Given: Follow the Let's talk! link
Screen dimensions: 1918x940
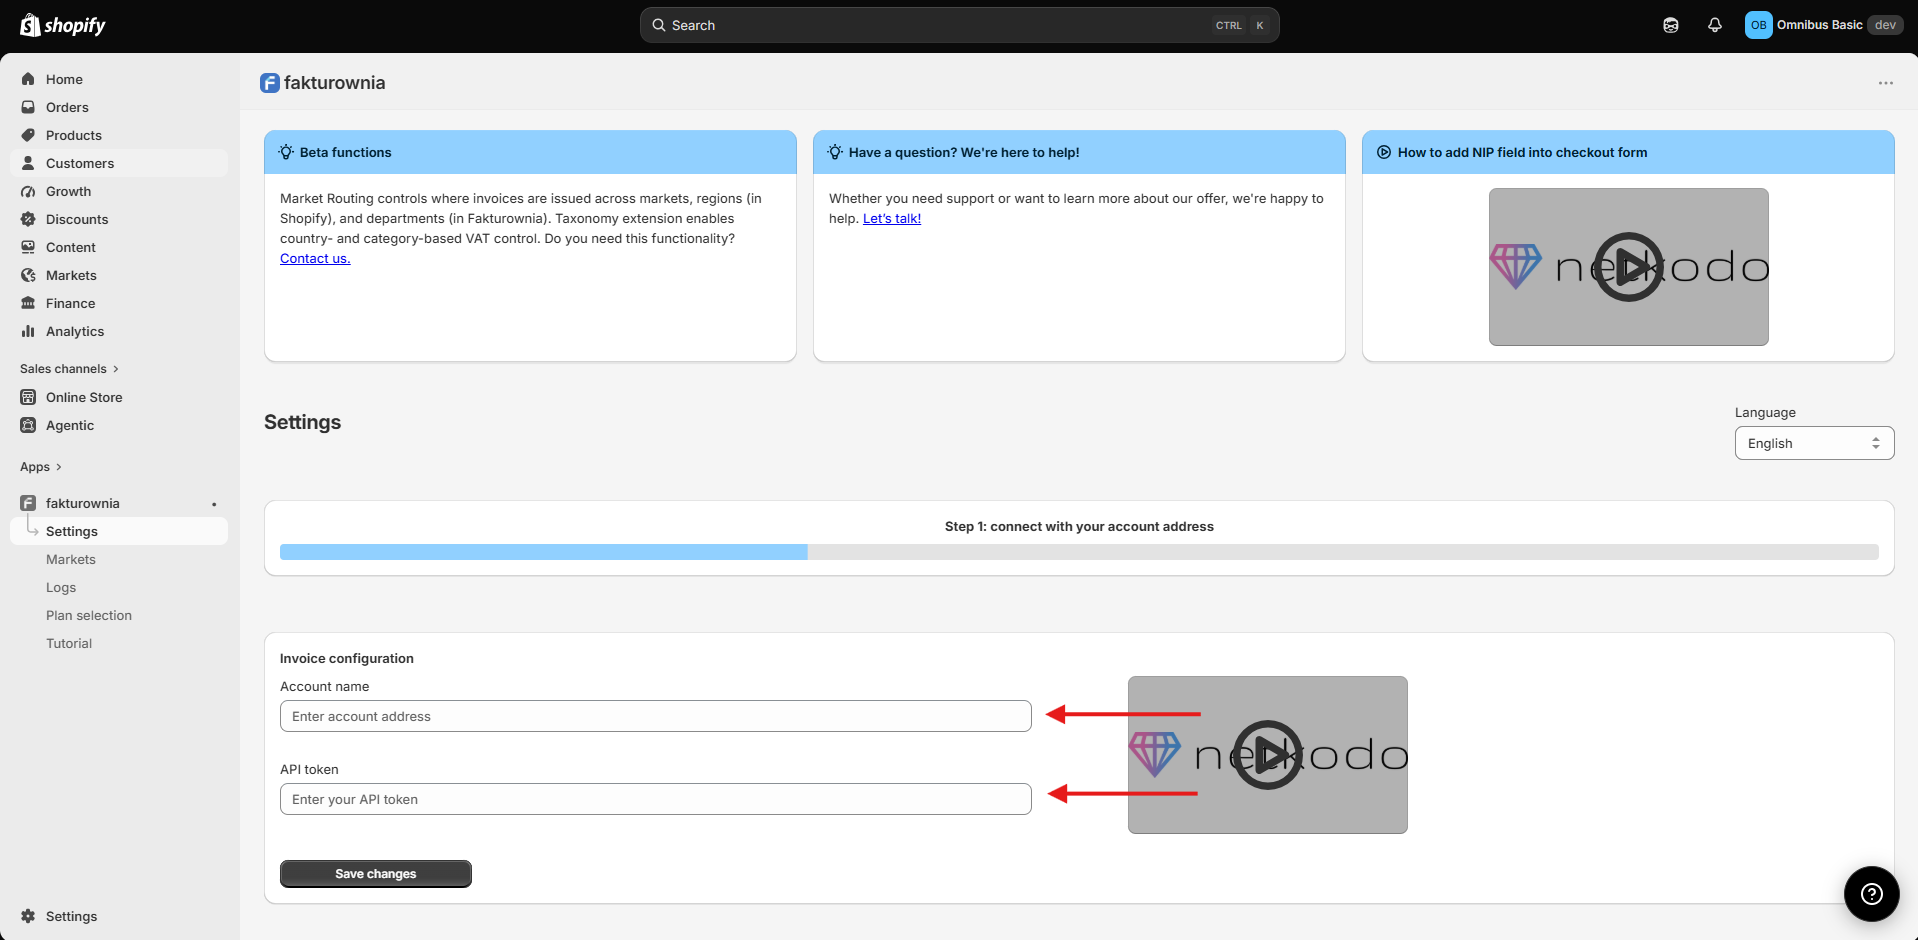Looking at the screenshot, I should pos(892,218).
